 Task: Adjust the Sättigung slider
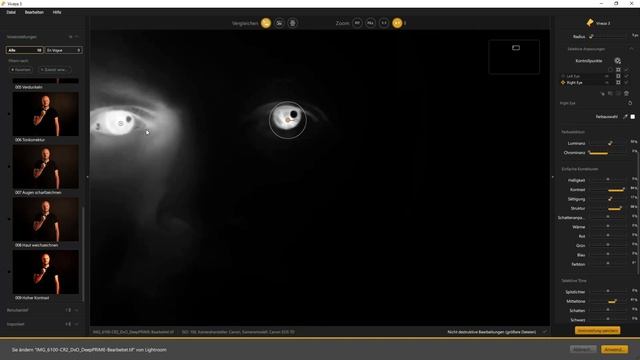607,199
